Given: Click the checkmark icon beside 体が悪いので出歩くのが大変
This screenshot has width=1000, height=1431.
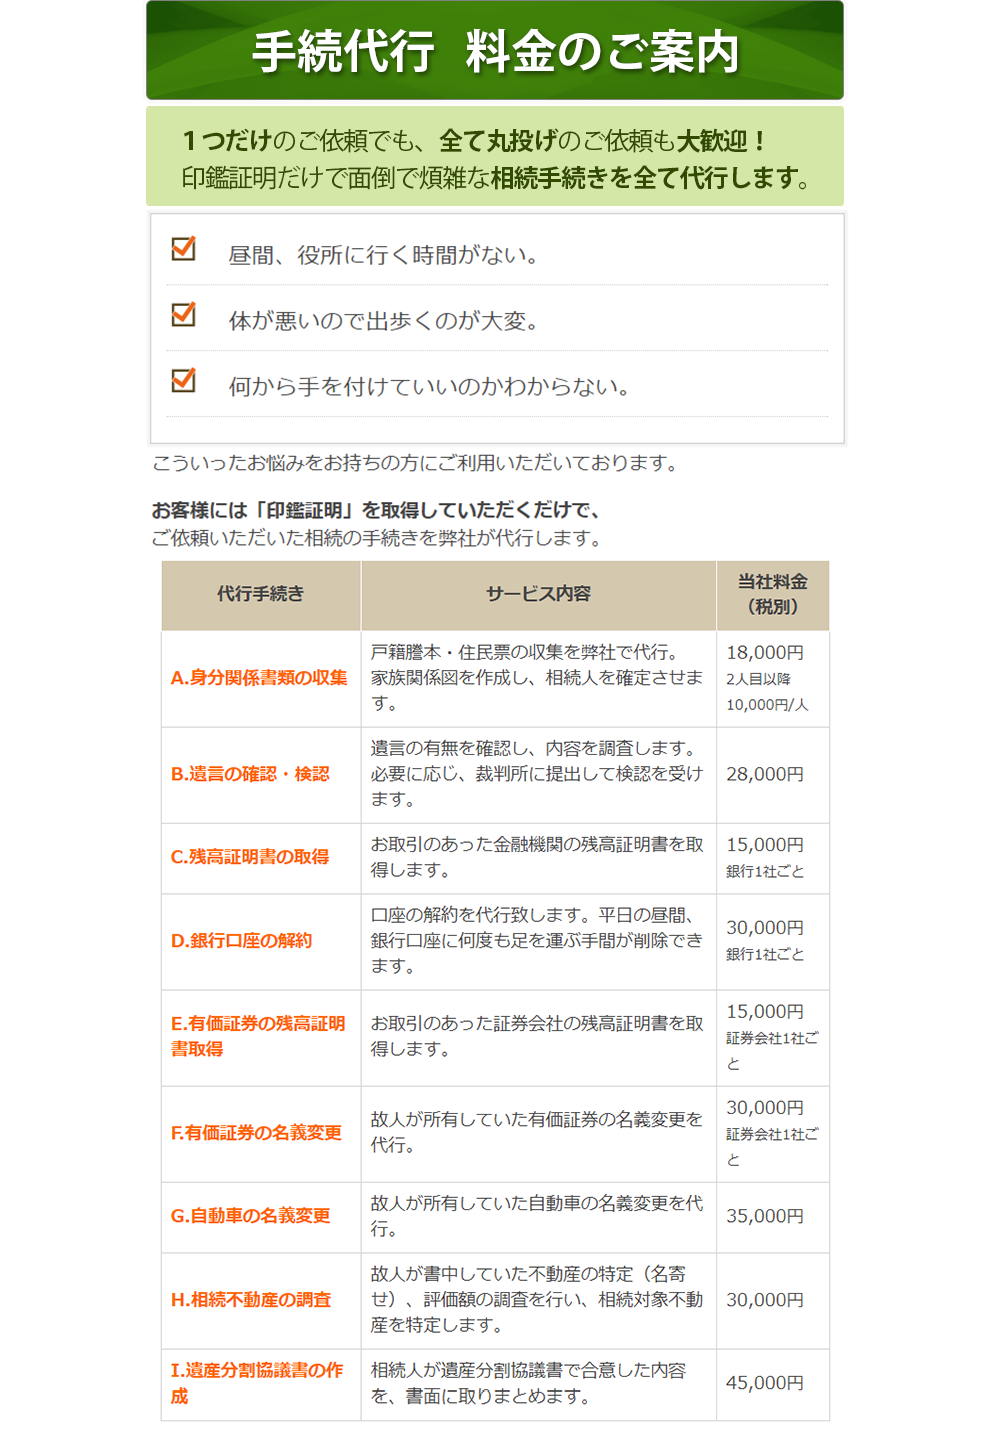Looking at the screenshot, I should pos(184,314).
